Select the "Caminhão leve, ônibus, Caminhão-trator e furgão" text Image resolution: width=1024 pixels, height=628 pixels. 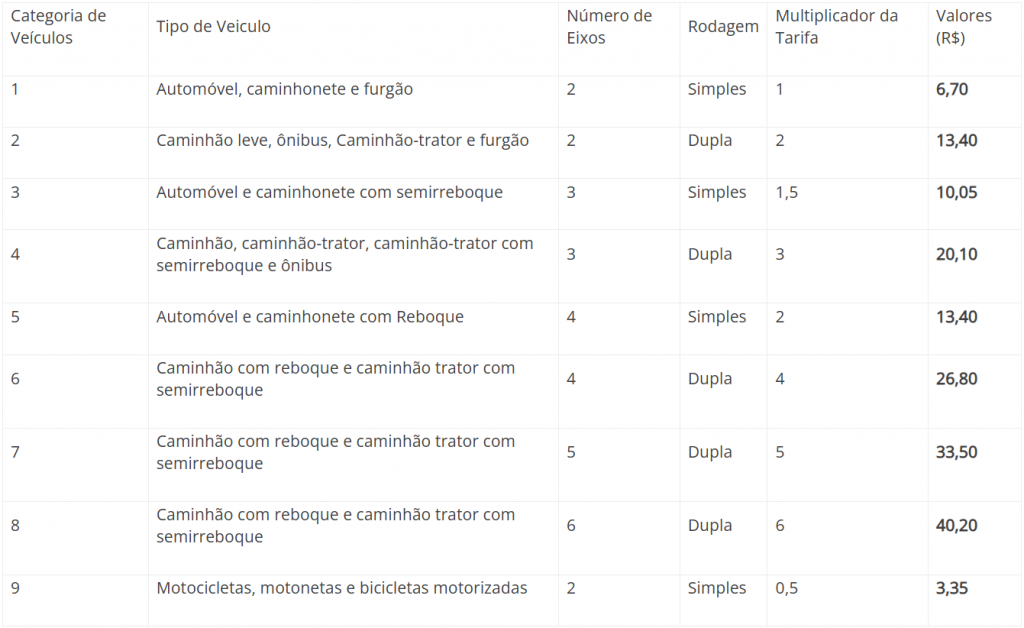342,140
